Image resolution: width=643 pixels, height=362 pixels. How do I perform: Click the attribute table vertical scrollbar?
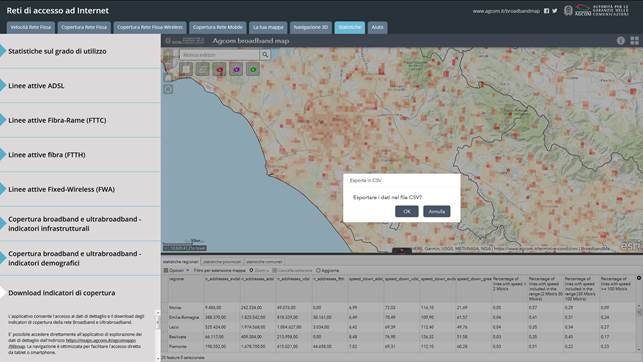639,327
